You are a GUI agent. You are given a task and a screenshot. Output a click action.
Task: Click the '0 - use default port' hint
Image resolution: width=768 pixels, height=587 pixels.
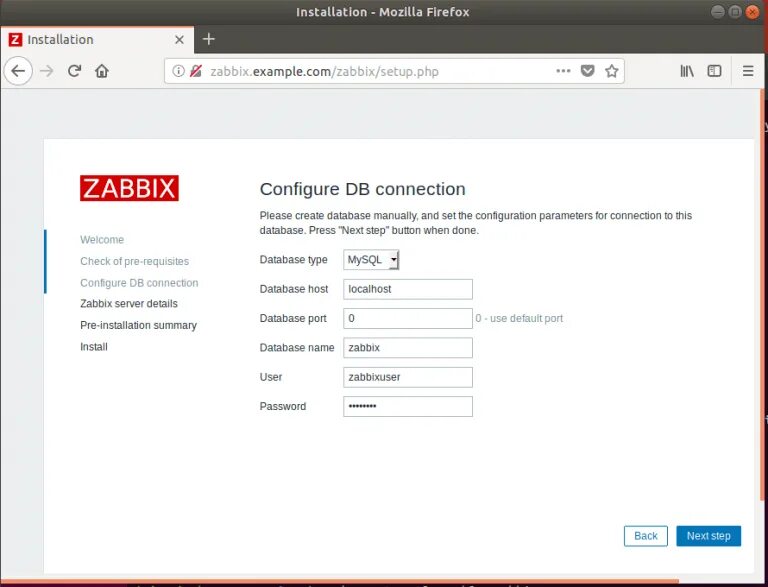pyautogui.click(x=519, y=318)
